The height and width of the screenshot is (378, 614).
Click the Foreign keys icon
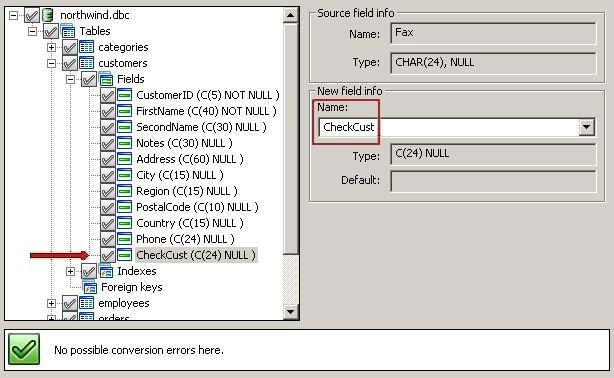[x=90, y=288]
